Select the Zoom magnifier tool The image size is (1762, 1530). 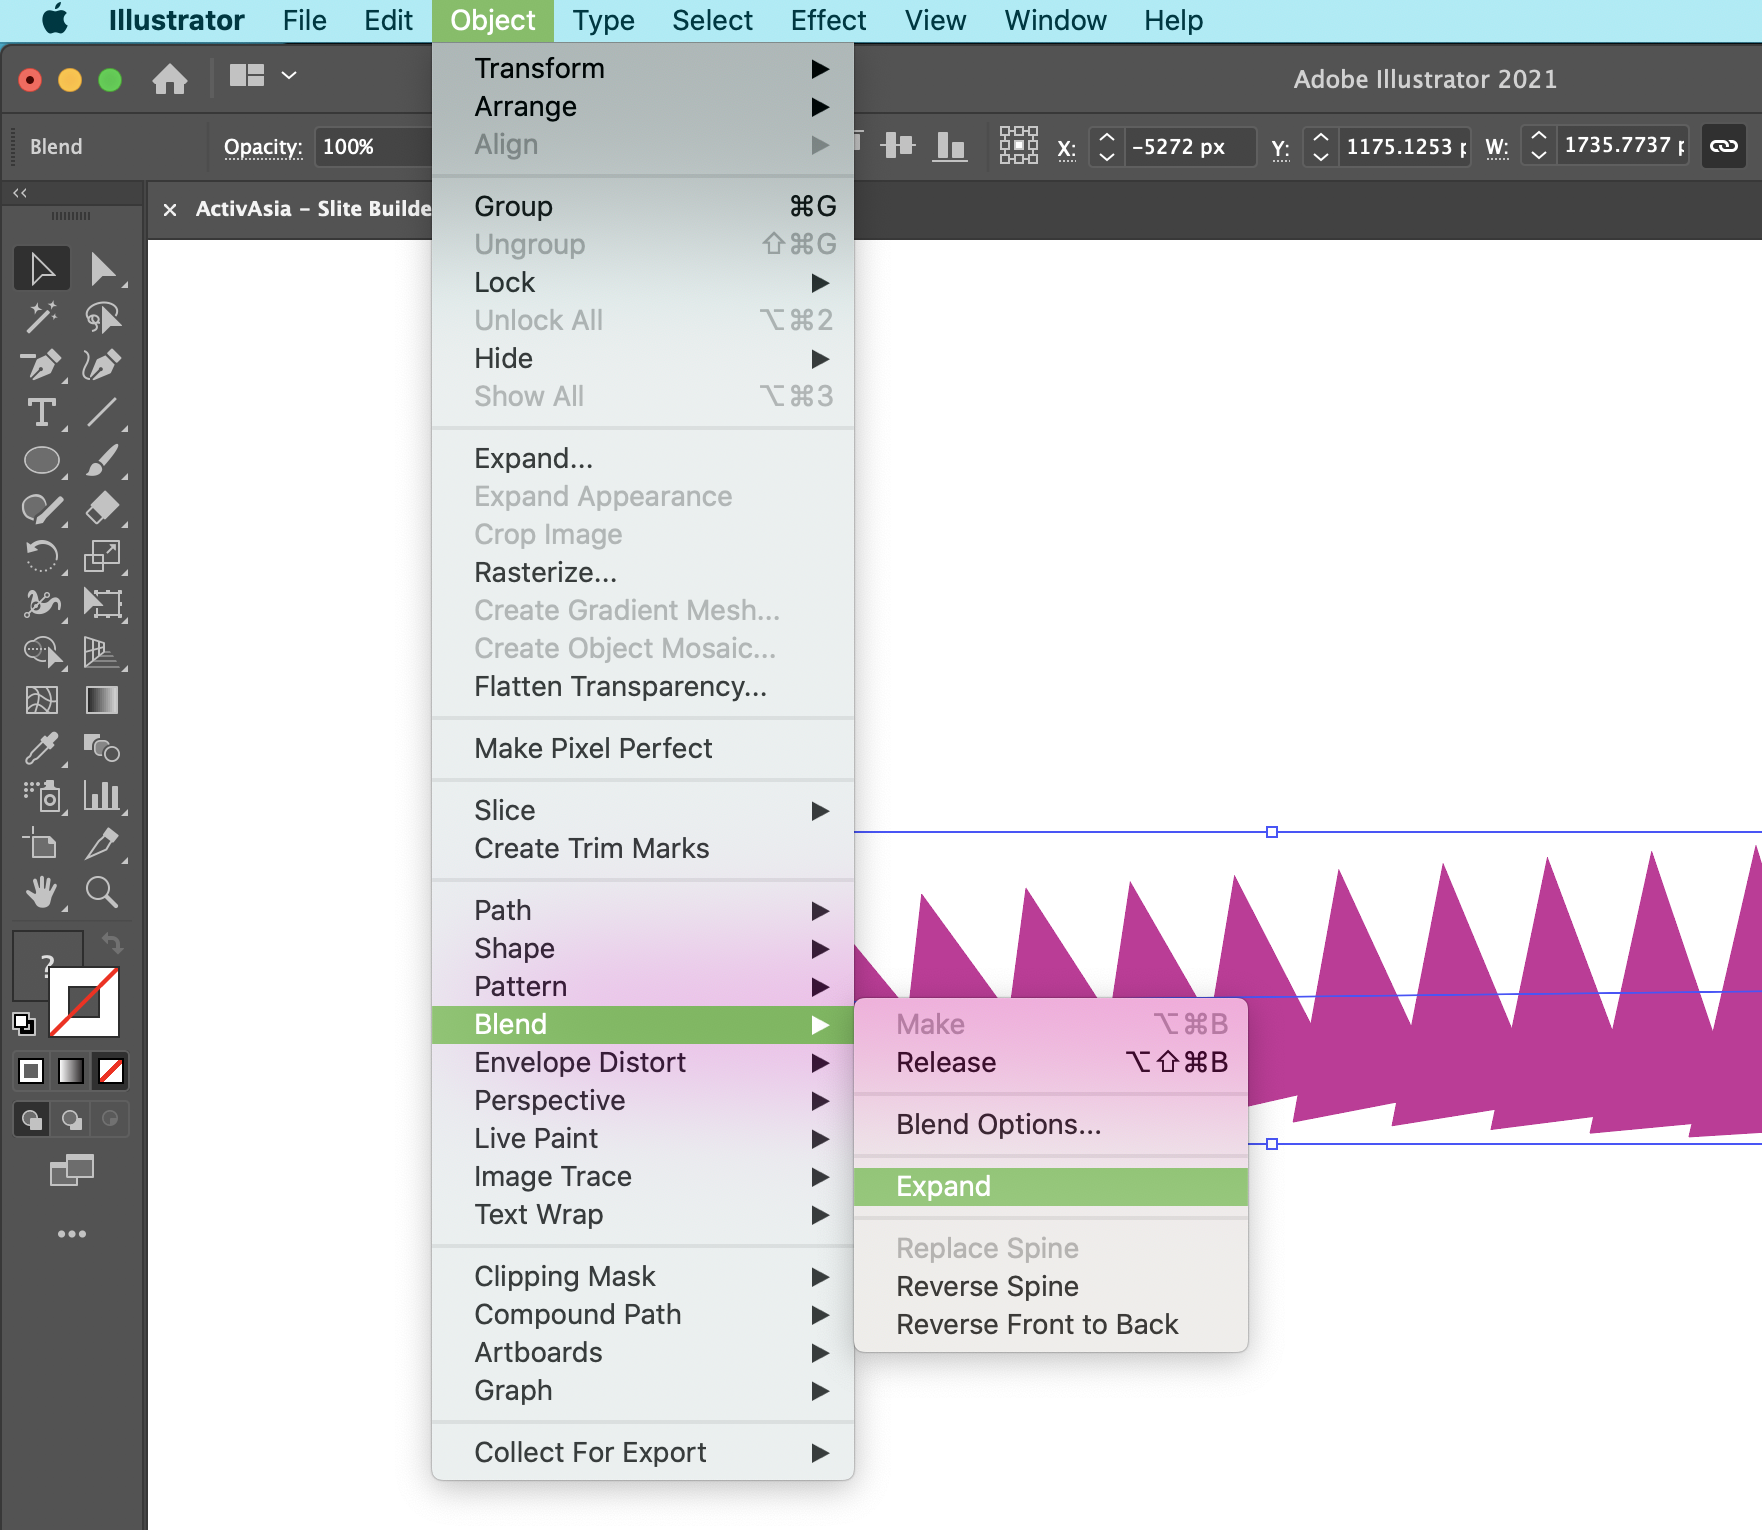click(102, 891)
